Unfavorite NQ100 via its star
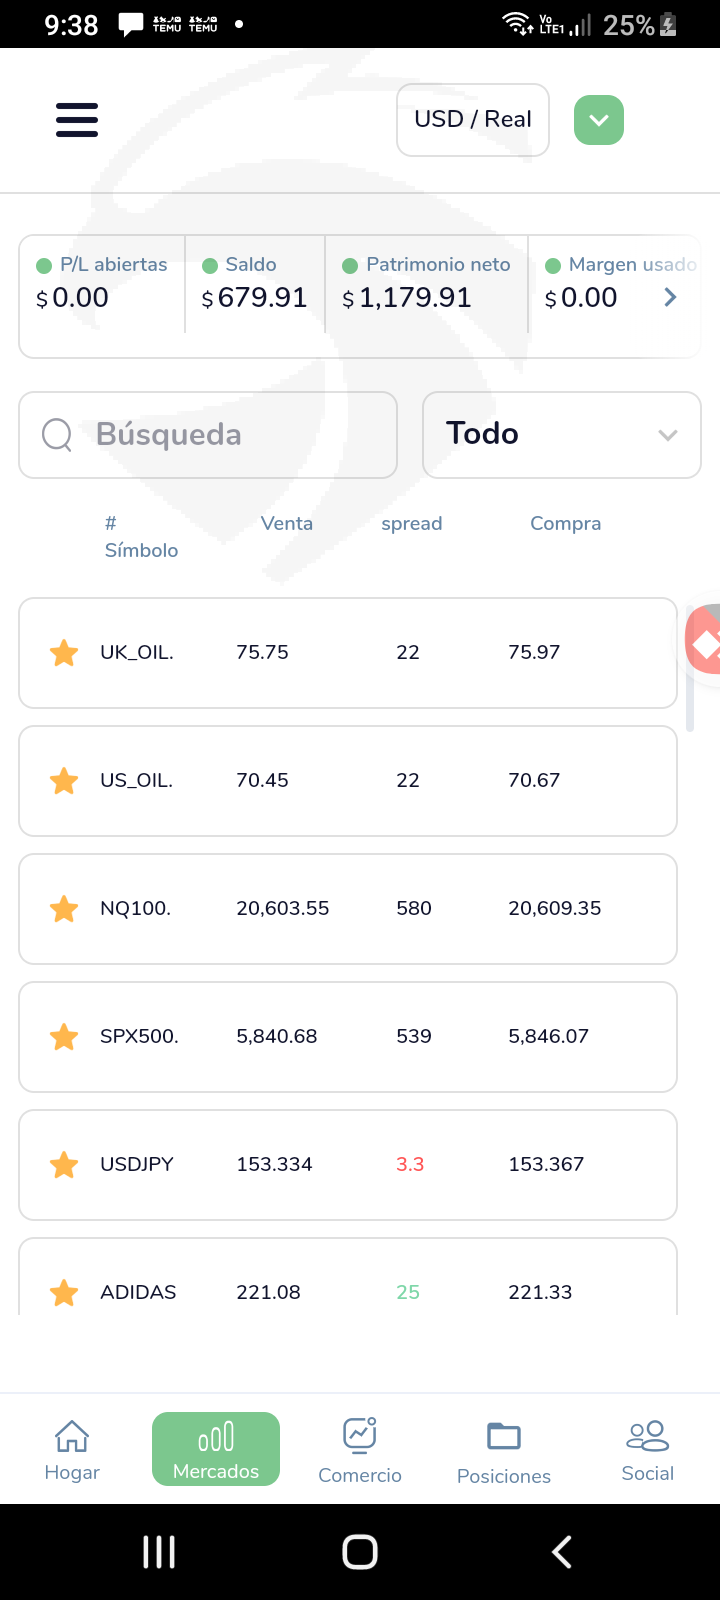720x1600 pixels. coord(64,909)
